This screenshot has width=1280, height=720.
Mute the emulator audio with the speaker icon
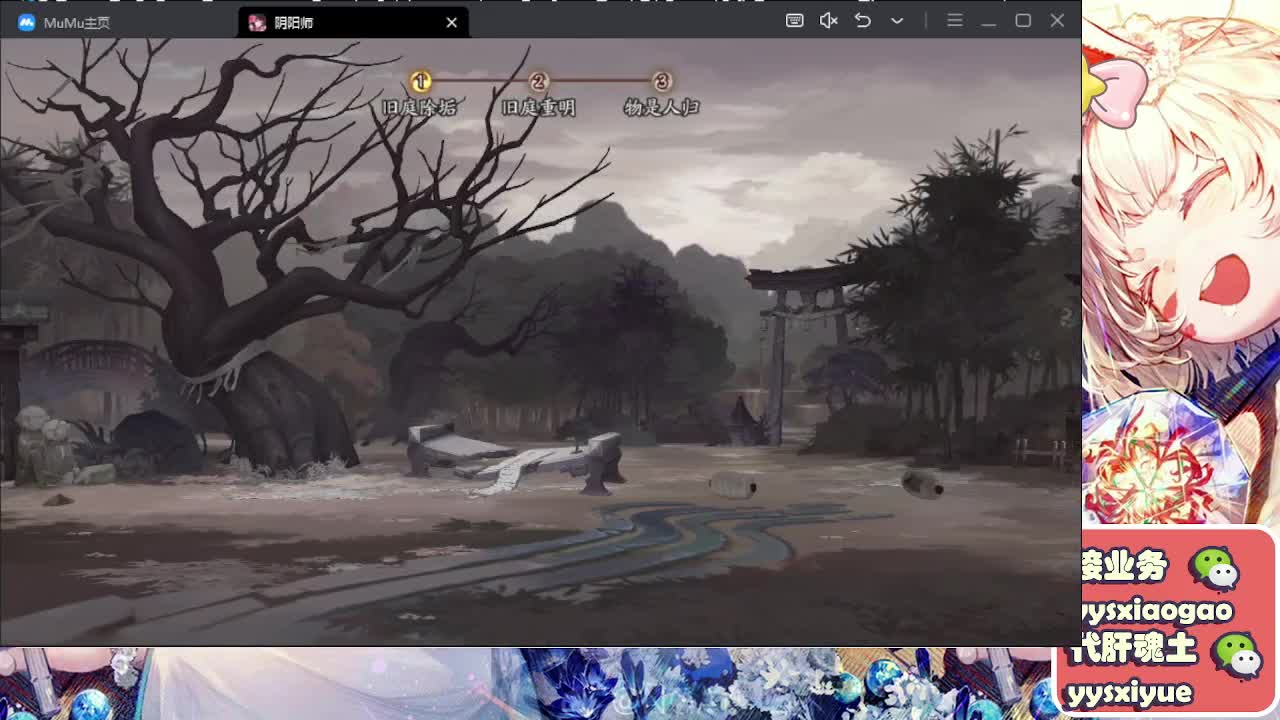[x=828, y=20]
